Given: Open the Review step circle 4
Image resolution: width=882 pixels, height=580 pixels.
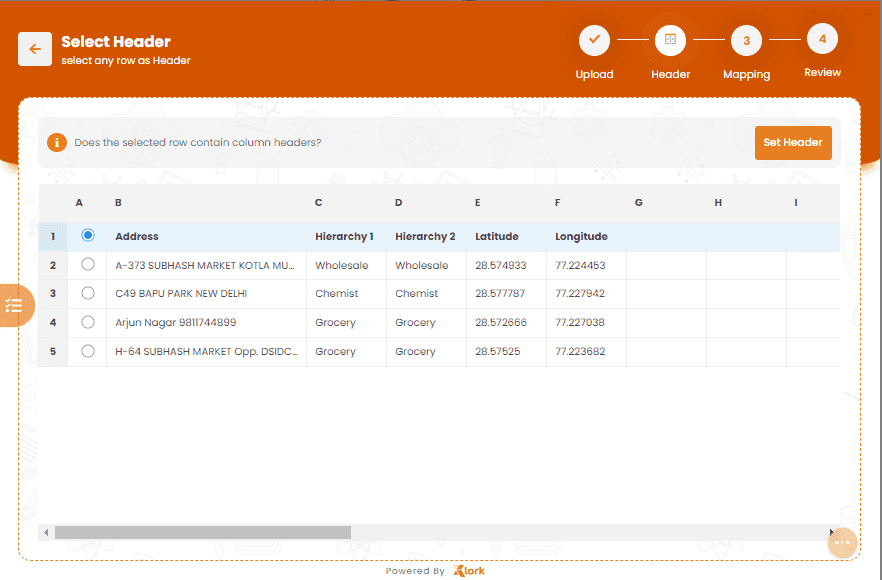Looking at the screenshot, I should pos(822,40).
